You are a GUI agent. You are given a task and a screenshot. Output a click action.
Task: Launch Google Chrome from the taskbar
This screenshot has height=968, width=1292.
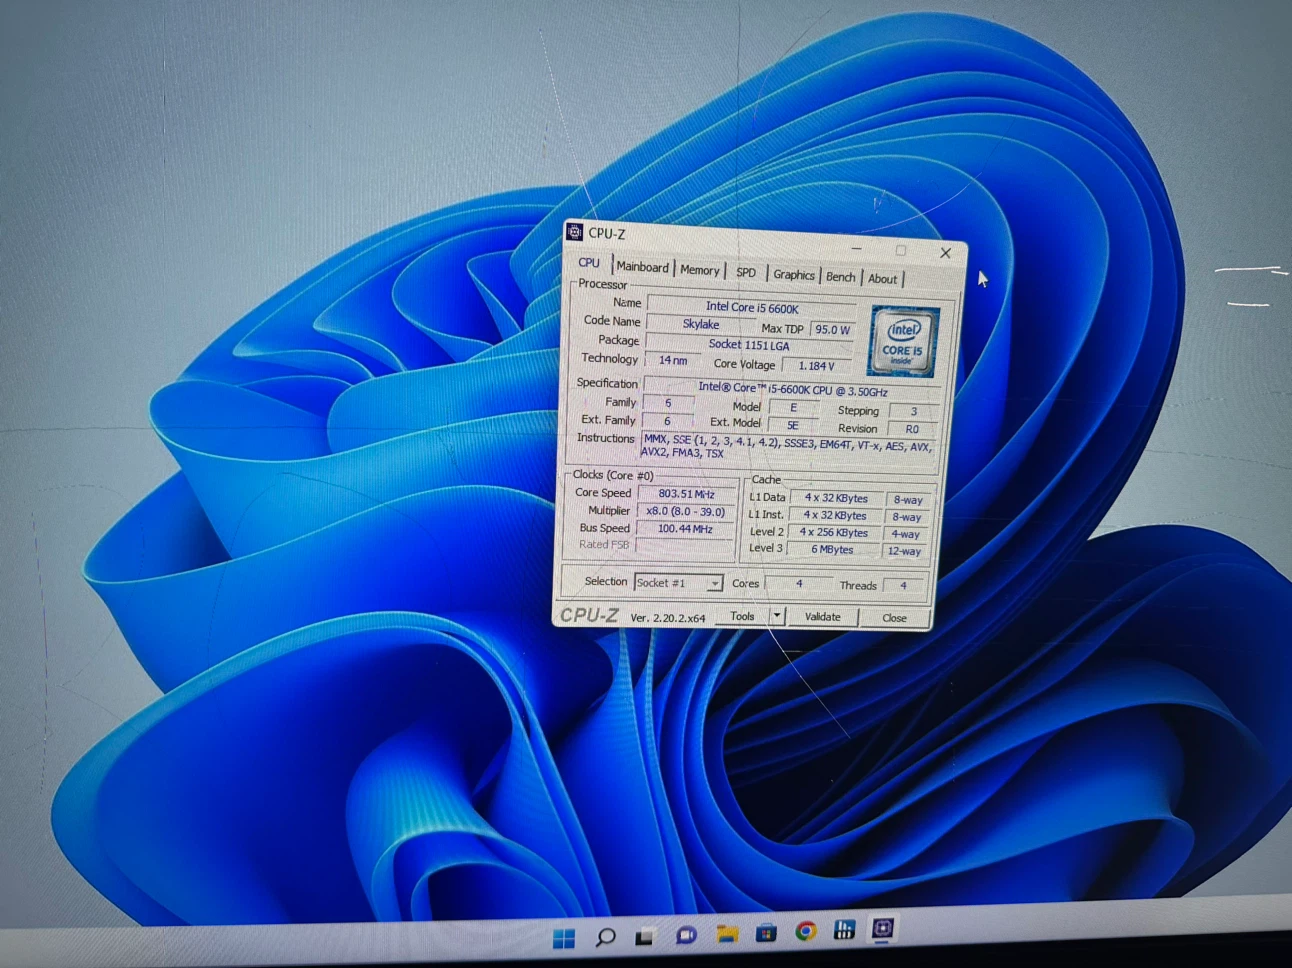(x=805, y=931)
